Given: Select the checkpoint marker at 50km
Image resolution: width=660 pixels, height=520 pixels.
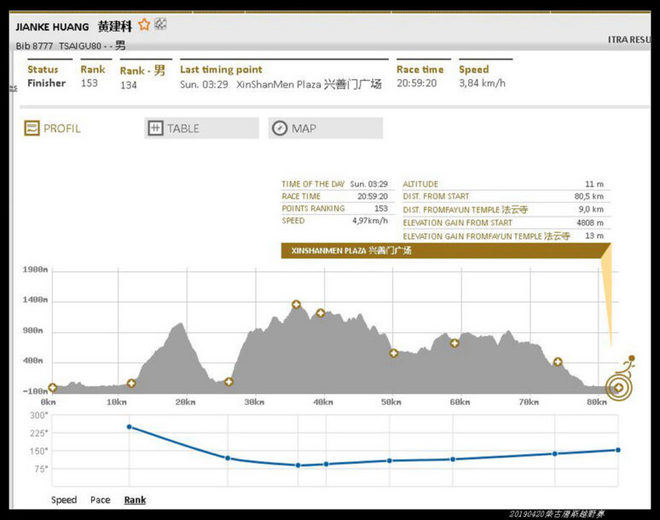Looking at the screenshot, I should click(393, 353).
